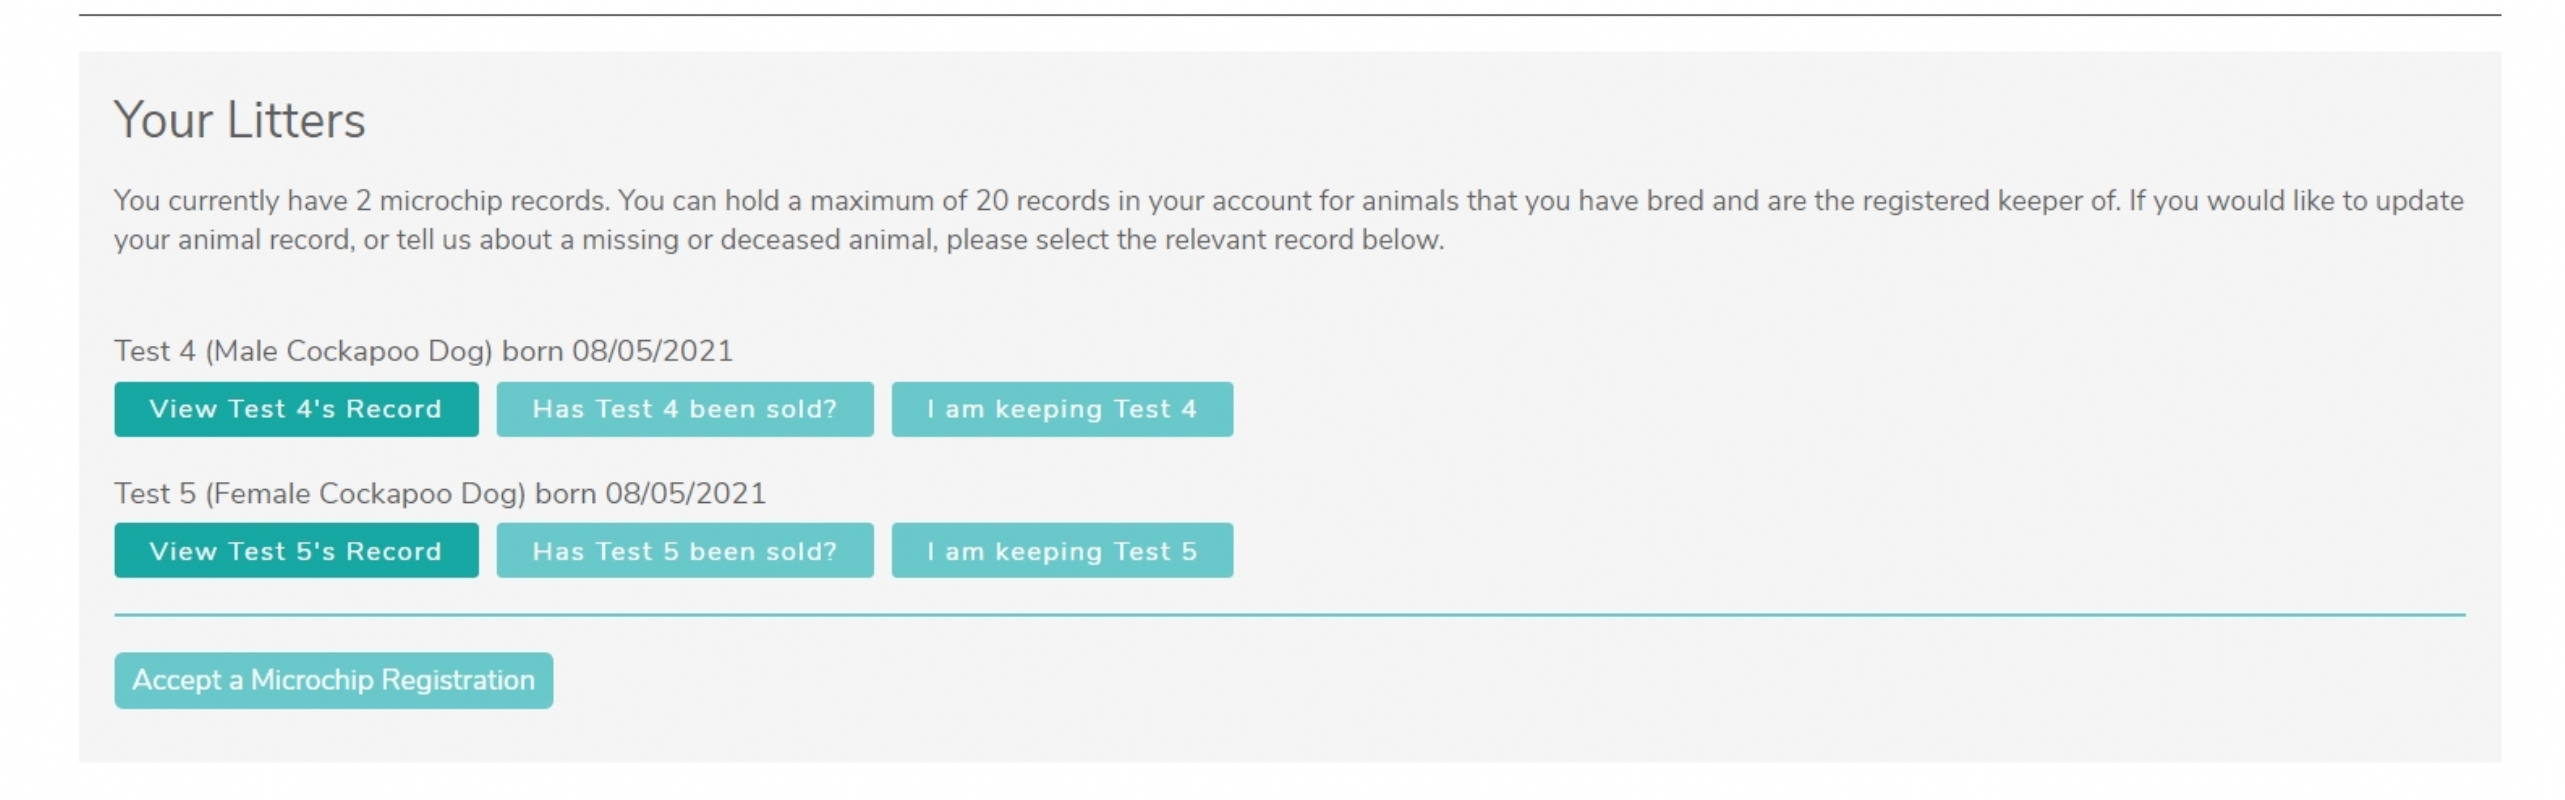The width and height of the screenshot is (2565, 800).
Task: Click Has Test 4 been sold?
Action: coord(684,409)
